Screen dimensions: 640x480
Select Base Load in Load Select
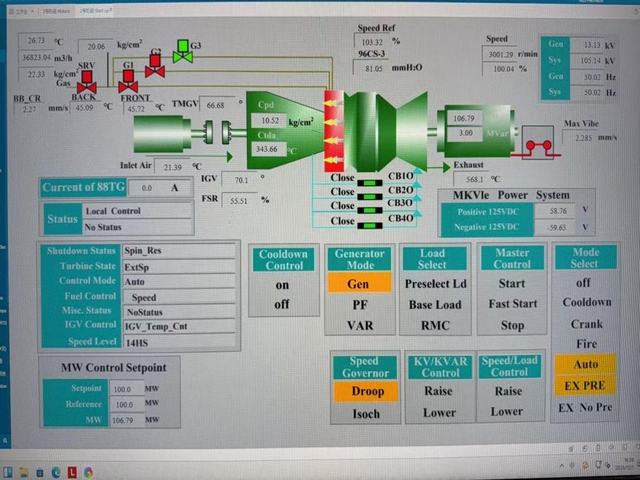(x=436, y=303)
